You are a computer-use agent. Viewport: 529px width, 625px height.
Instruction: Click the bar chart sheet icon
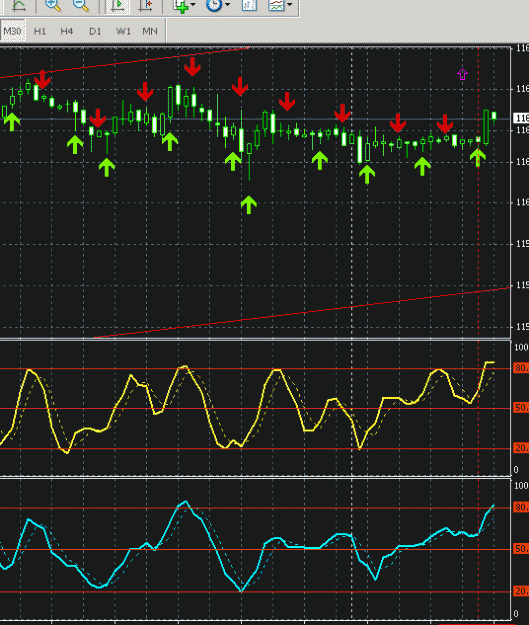click(250, 6)
